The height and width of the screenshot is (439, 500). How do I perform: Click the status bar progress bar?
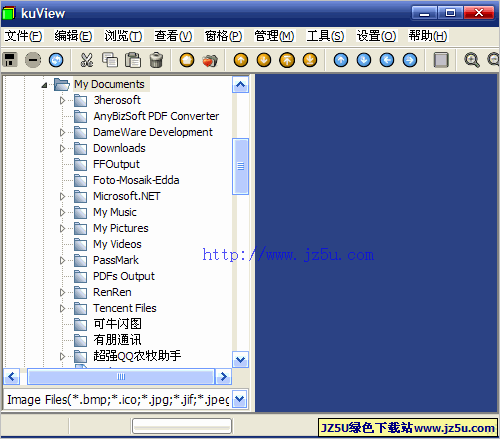[x=182, y=426]
